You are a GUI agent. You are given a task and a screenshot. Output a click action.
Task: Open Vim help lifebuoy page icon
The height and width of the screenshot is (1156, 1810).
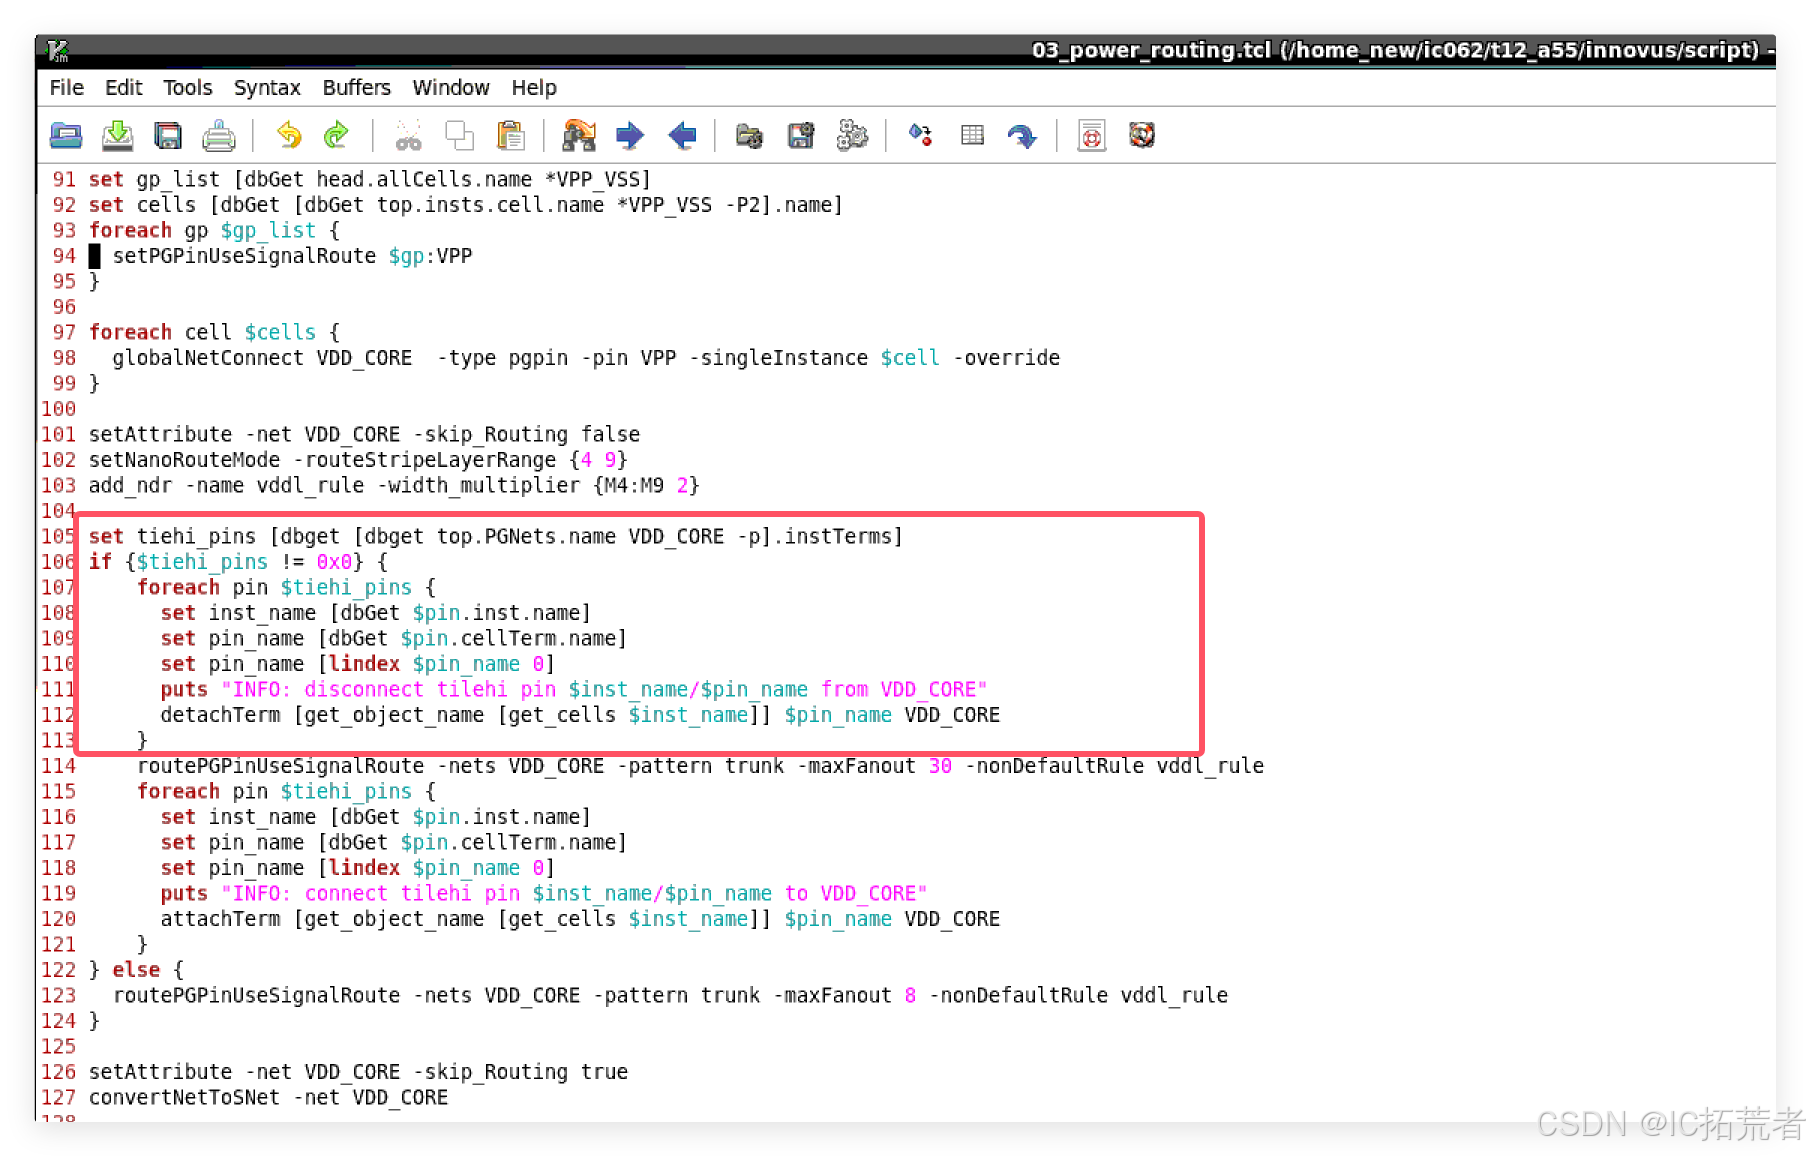click(x=1092, y=135)
